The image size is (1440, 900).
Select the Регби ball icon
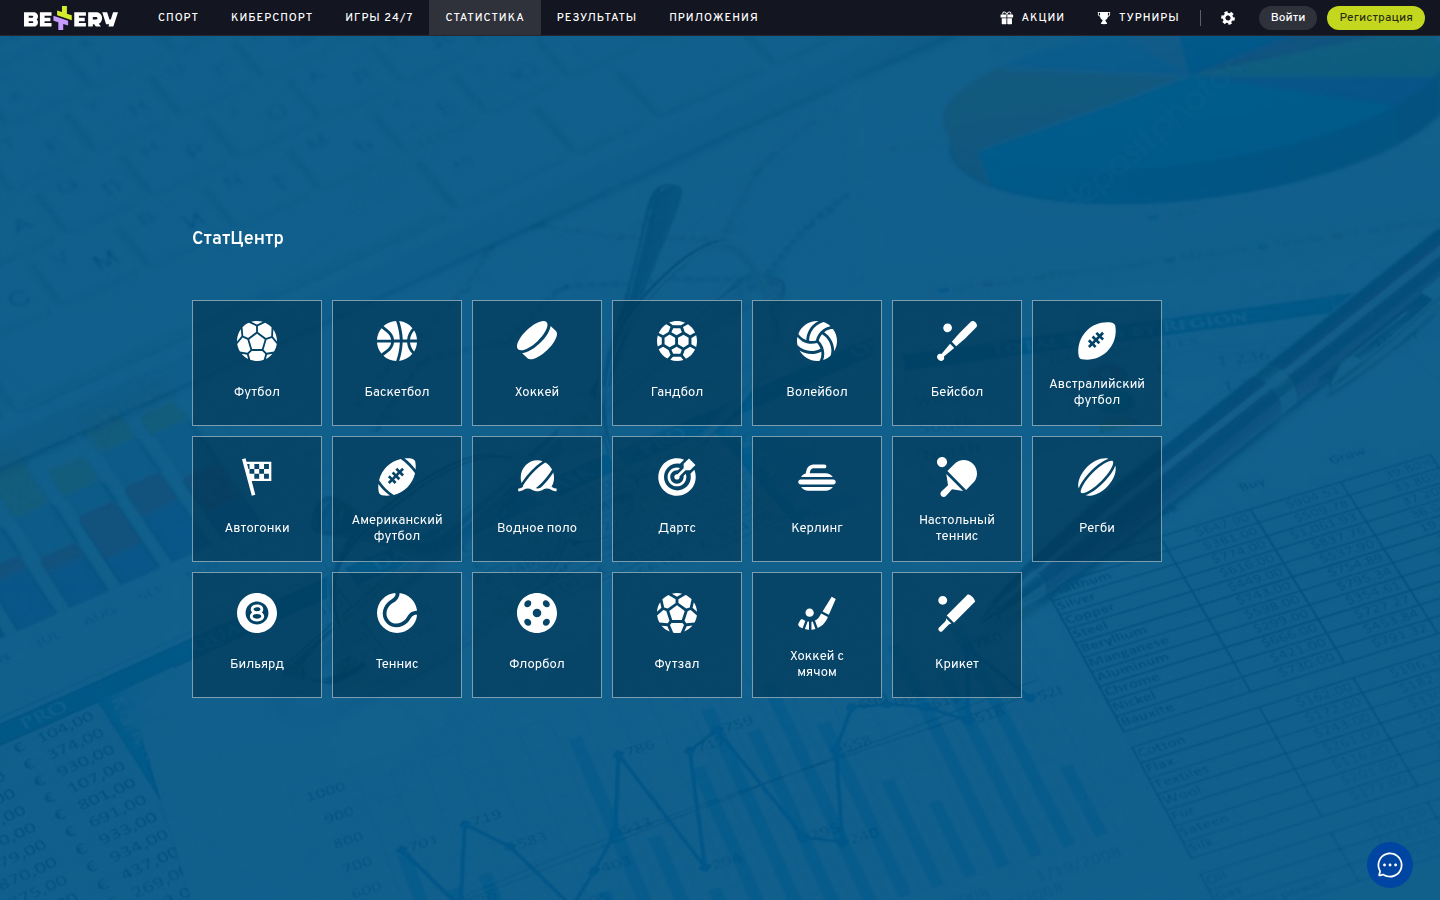coord(1097,477)
